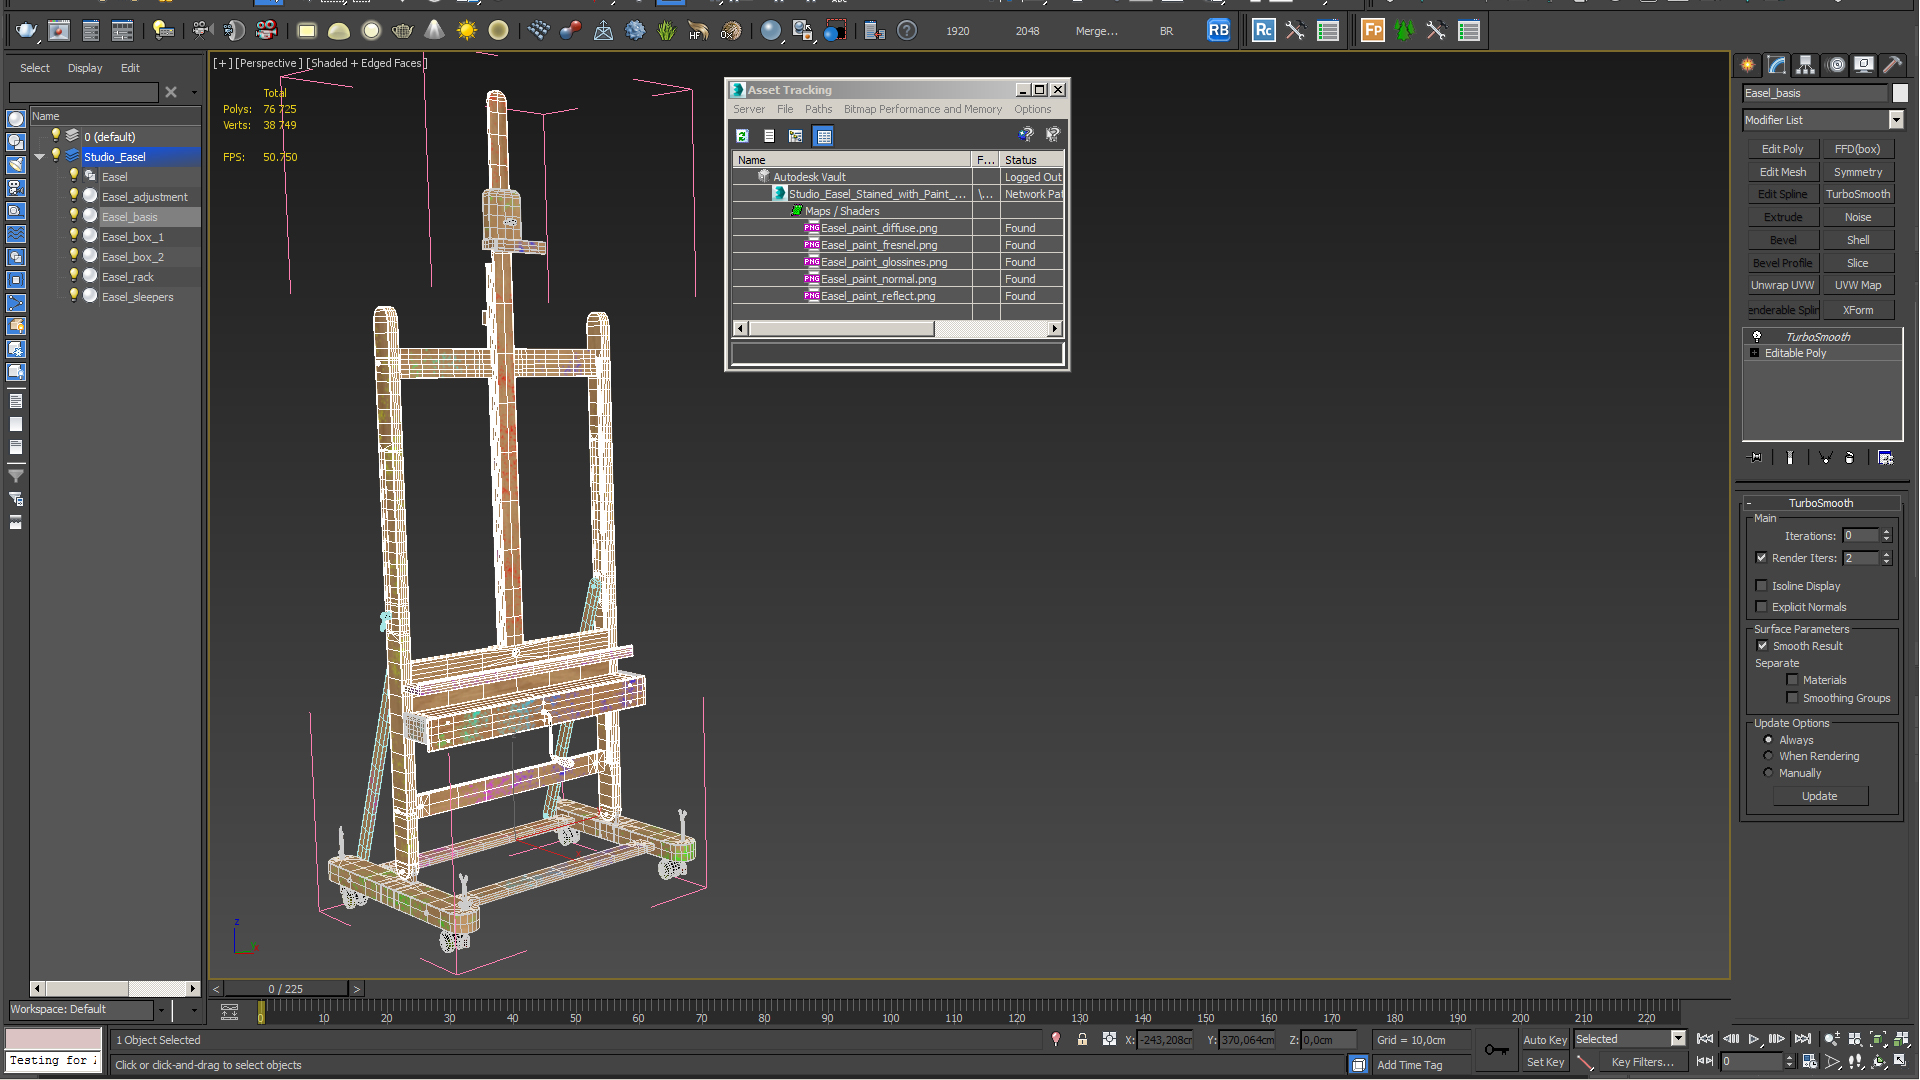
Task: Open the Hierarchy command panel tab
Action: [x=1805, y=65]
